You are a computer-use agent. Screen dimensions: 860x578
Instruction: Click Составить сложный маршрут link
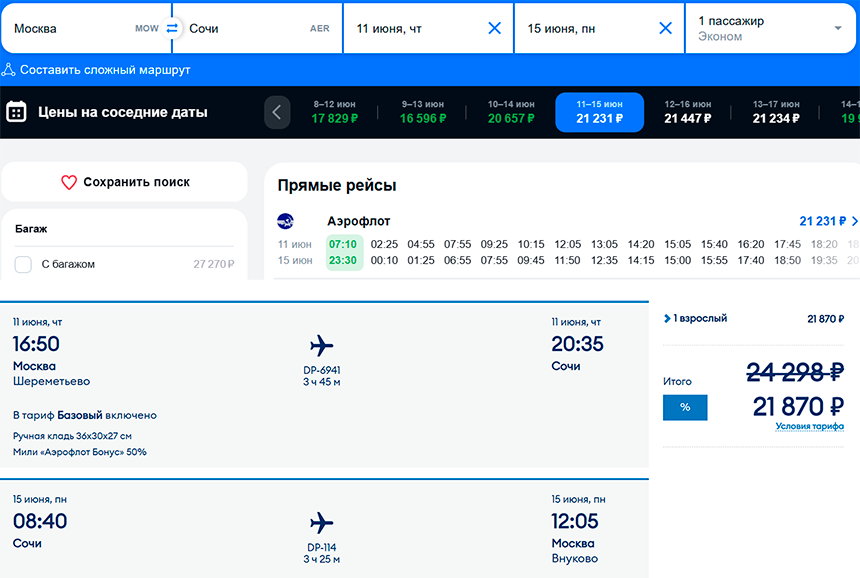coord(105,70)
